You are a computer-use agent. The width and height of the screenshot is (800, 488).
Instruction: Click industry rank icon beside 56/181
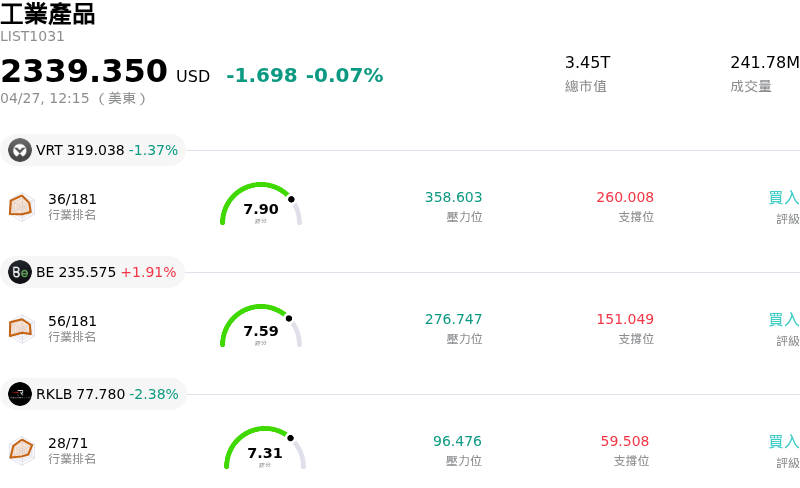(21, 328)
